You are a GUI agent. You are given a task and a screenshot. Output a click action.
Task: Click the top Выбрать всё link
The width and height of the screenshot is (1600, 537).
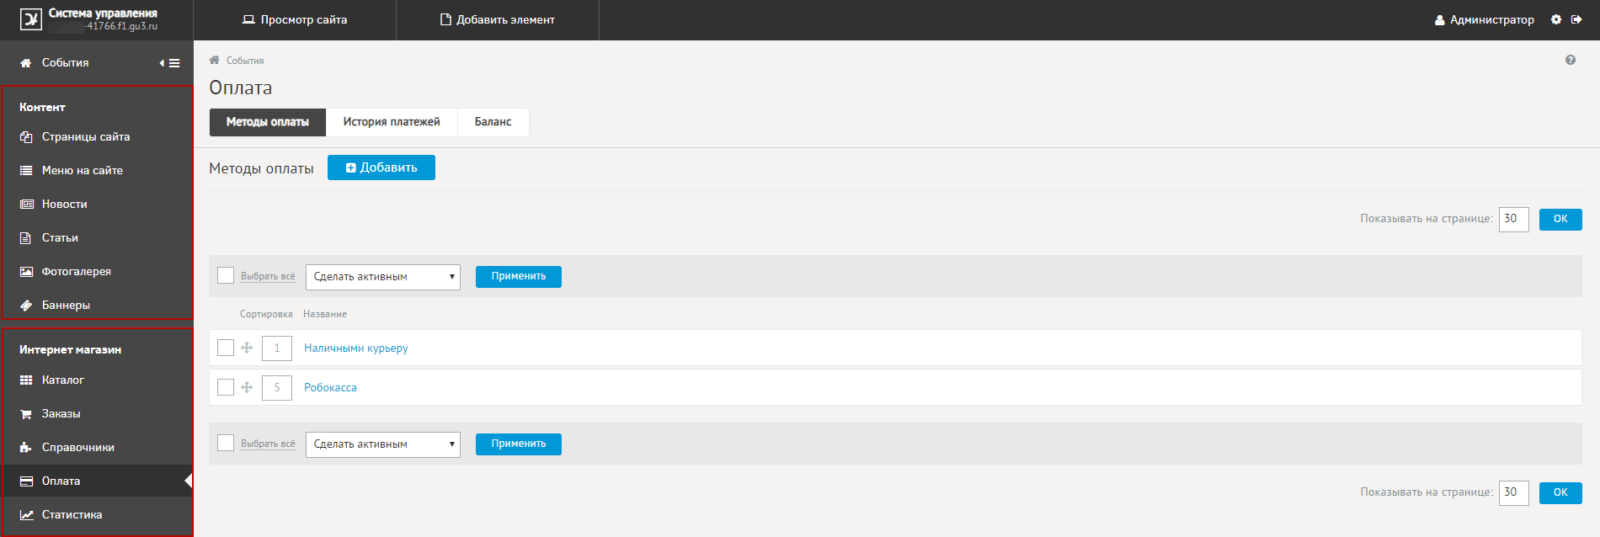pos(268,277)
